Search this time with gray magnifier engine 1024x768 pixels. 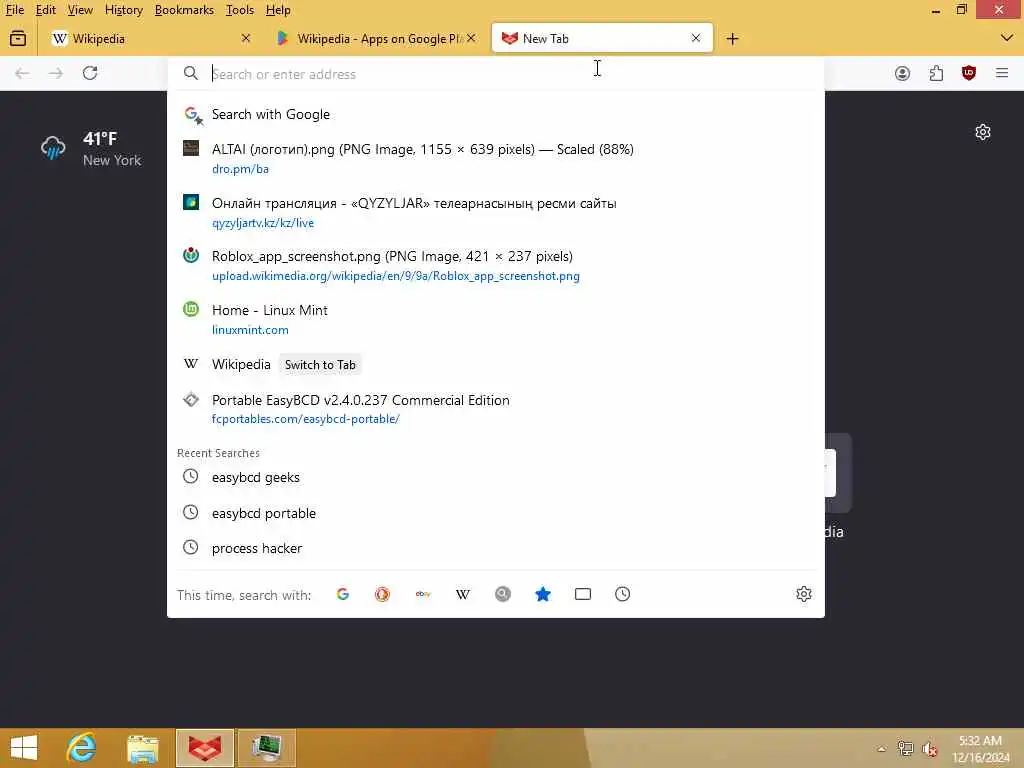[x=503, y=594]
